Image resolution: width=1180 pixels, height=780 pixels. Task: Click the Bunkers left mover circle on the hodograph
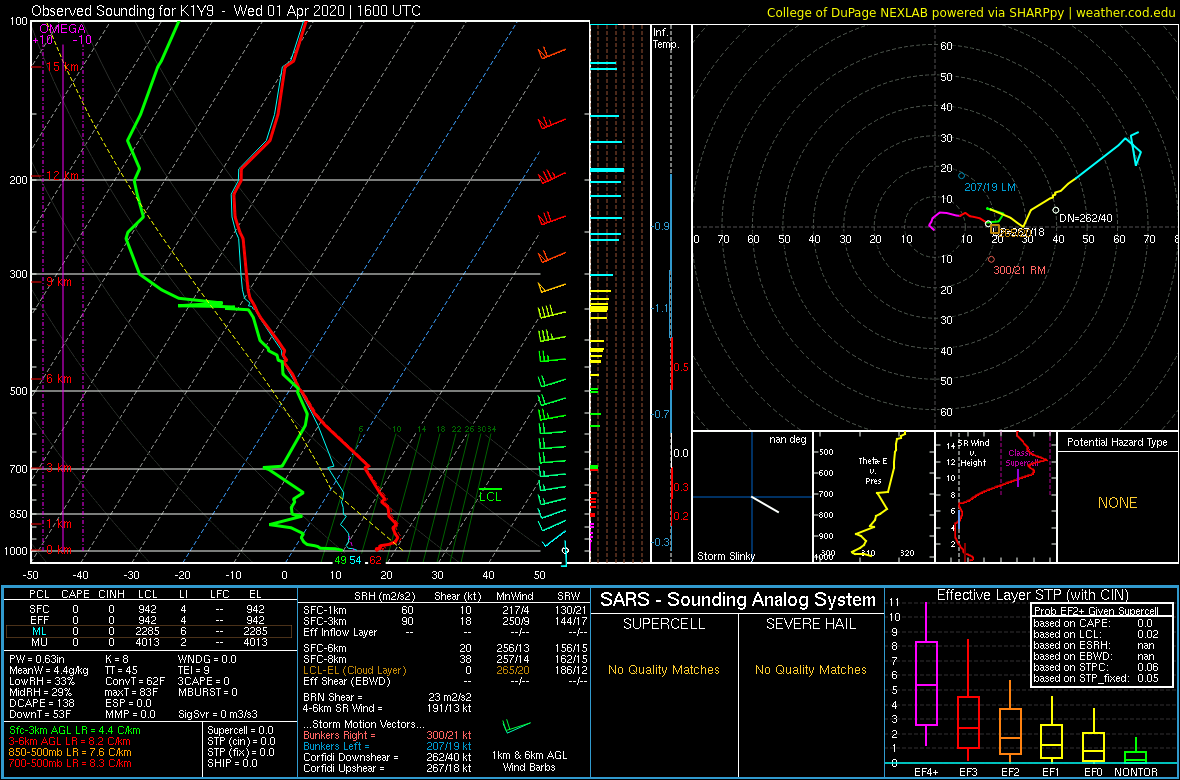tap(961, 175)
